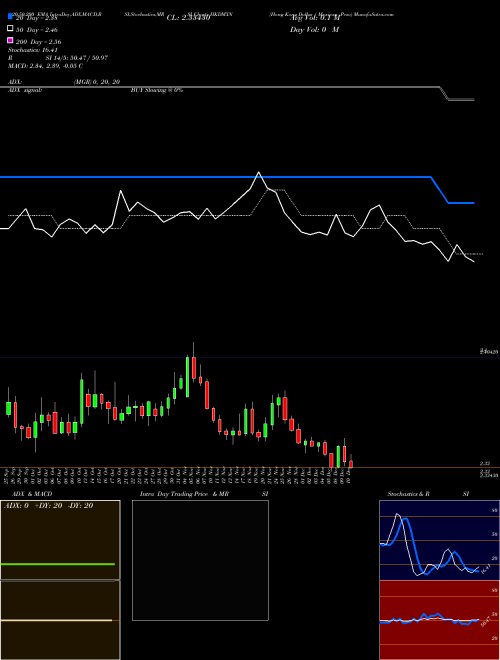Screen dimensions: 500x660
Task: Open the blue Stochastics chart panel
Action: pos(439,540)
